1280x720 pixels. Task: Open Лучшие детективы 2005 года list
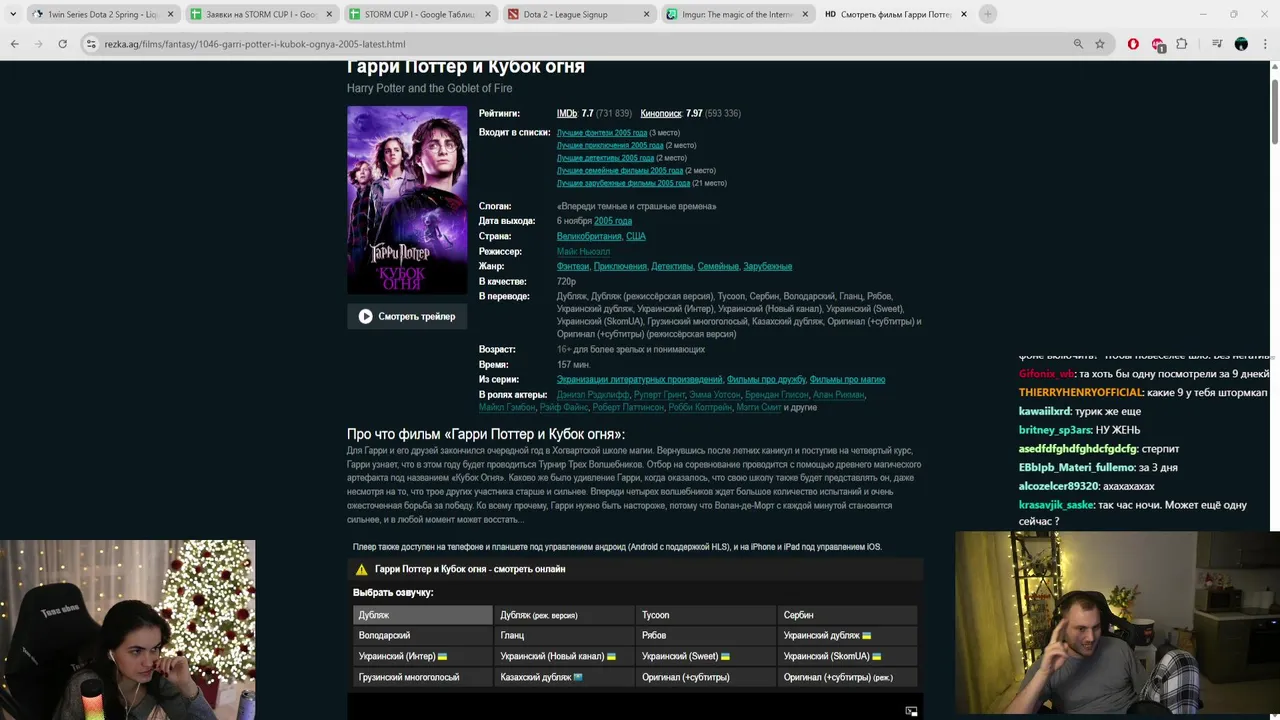click(605, 158)
